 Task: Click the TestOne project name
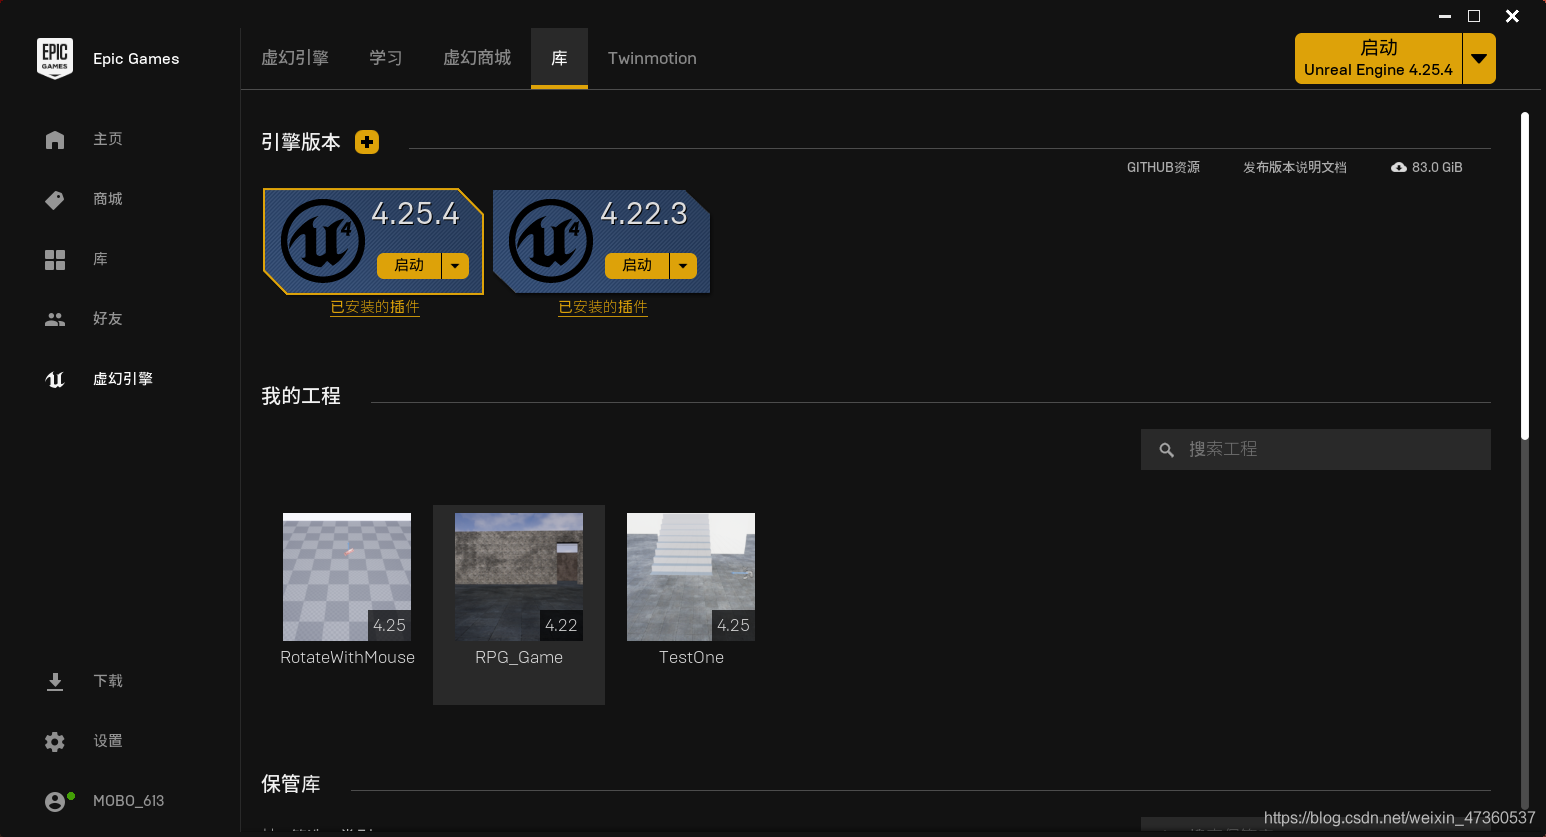(x=691, y=657)
